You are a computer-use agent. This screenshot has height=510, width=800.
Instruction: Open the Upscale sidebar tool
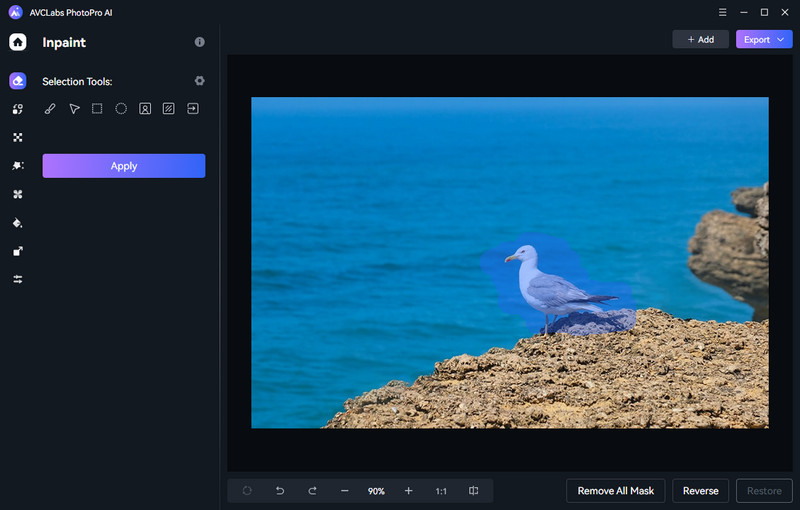(18, 251)
